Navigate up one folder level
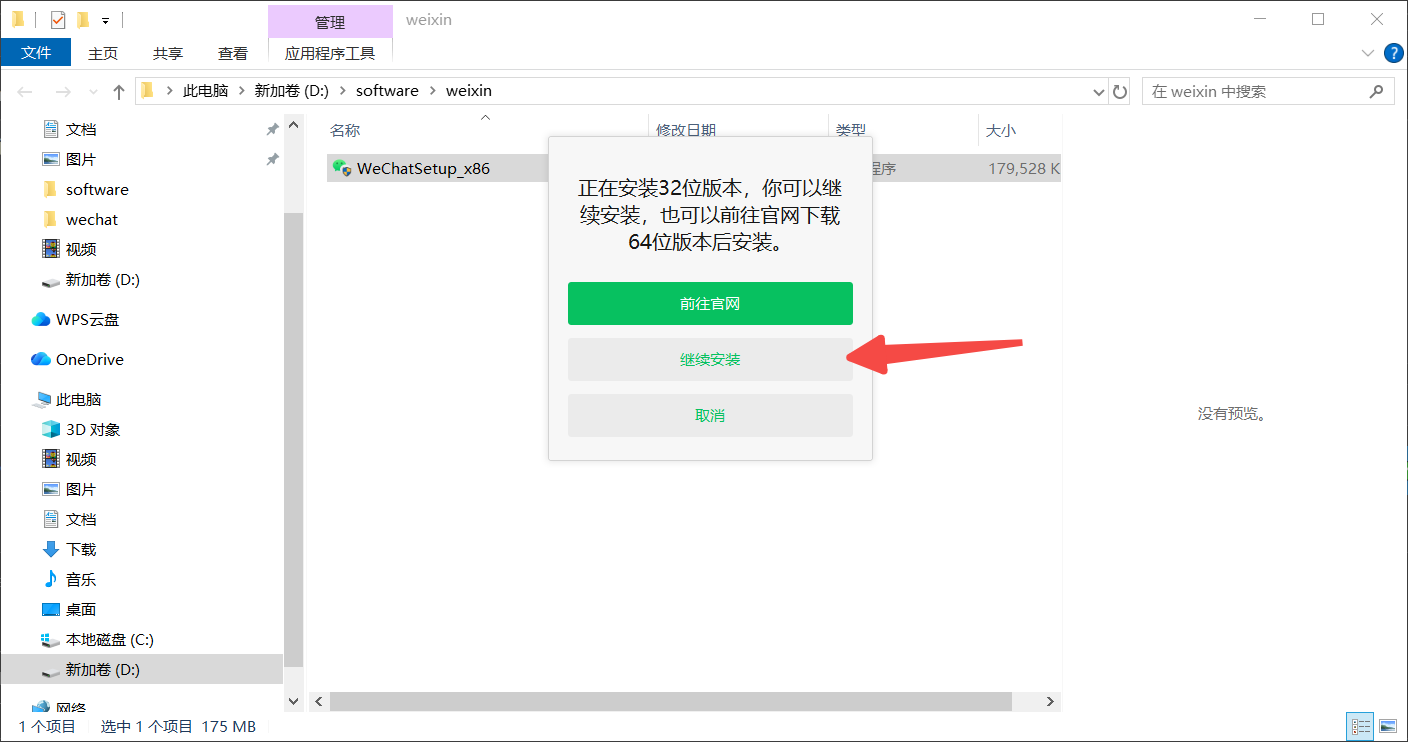1408x742 pixels. coord(119,92)
